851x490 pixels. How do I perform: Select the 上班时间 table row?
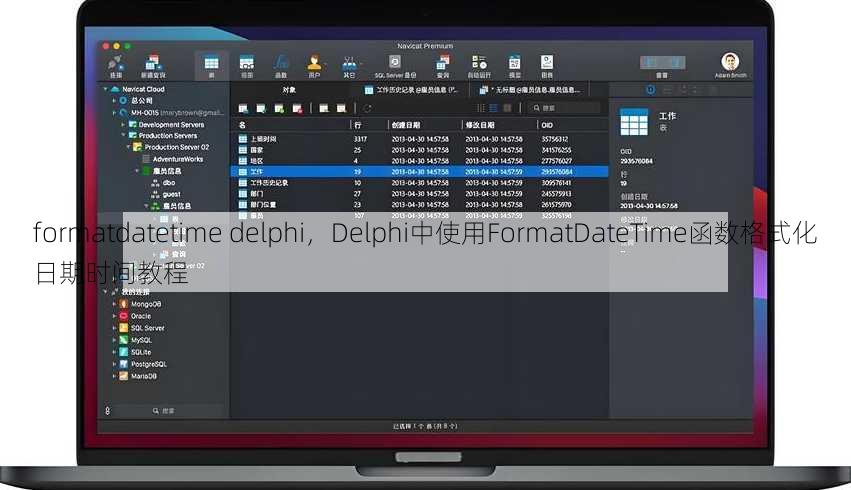(420, 139)
